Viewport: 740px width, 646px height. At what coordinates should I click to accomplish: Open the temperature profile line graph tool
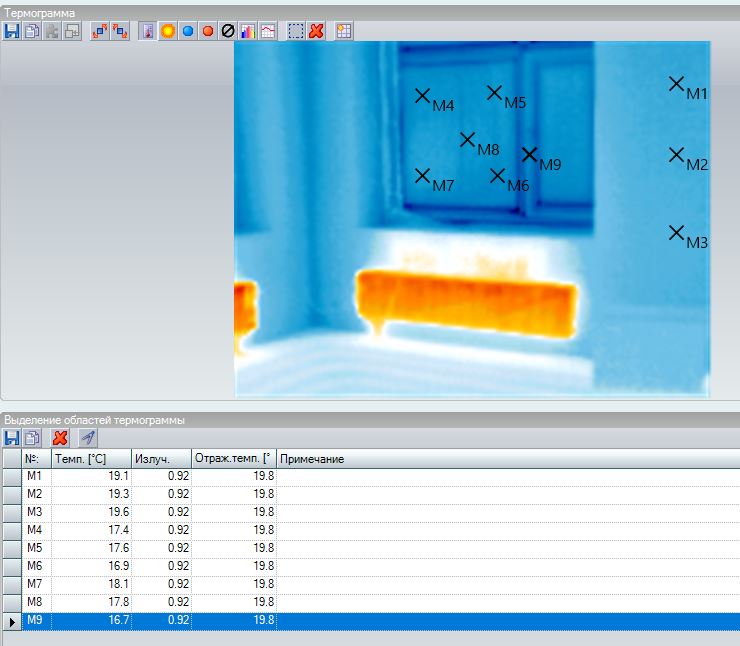click(268, 31)
